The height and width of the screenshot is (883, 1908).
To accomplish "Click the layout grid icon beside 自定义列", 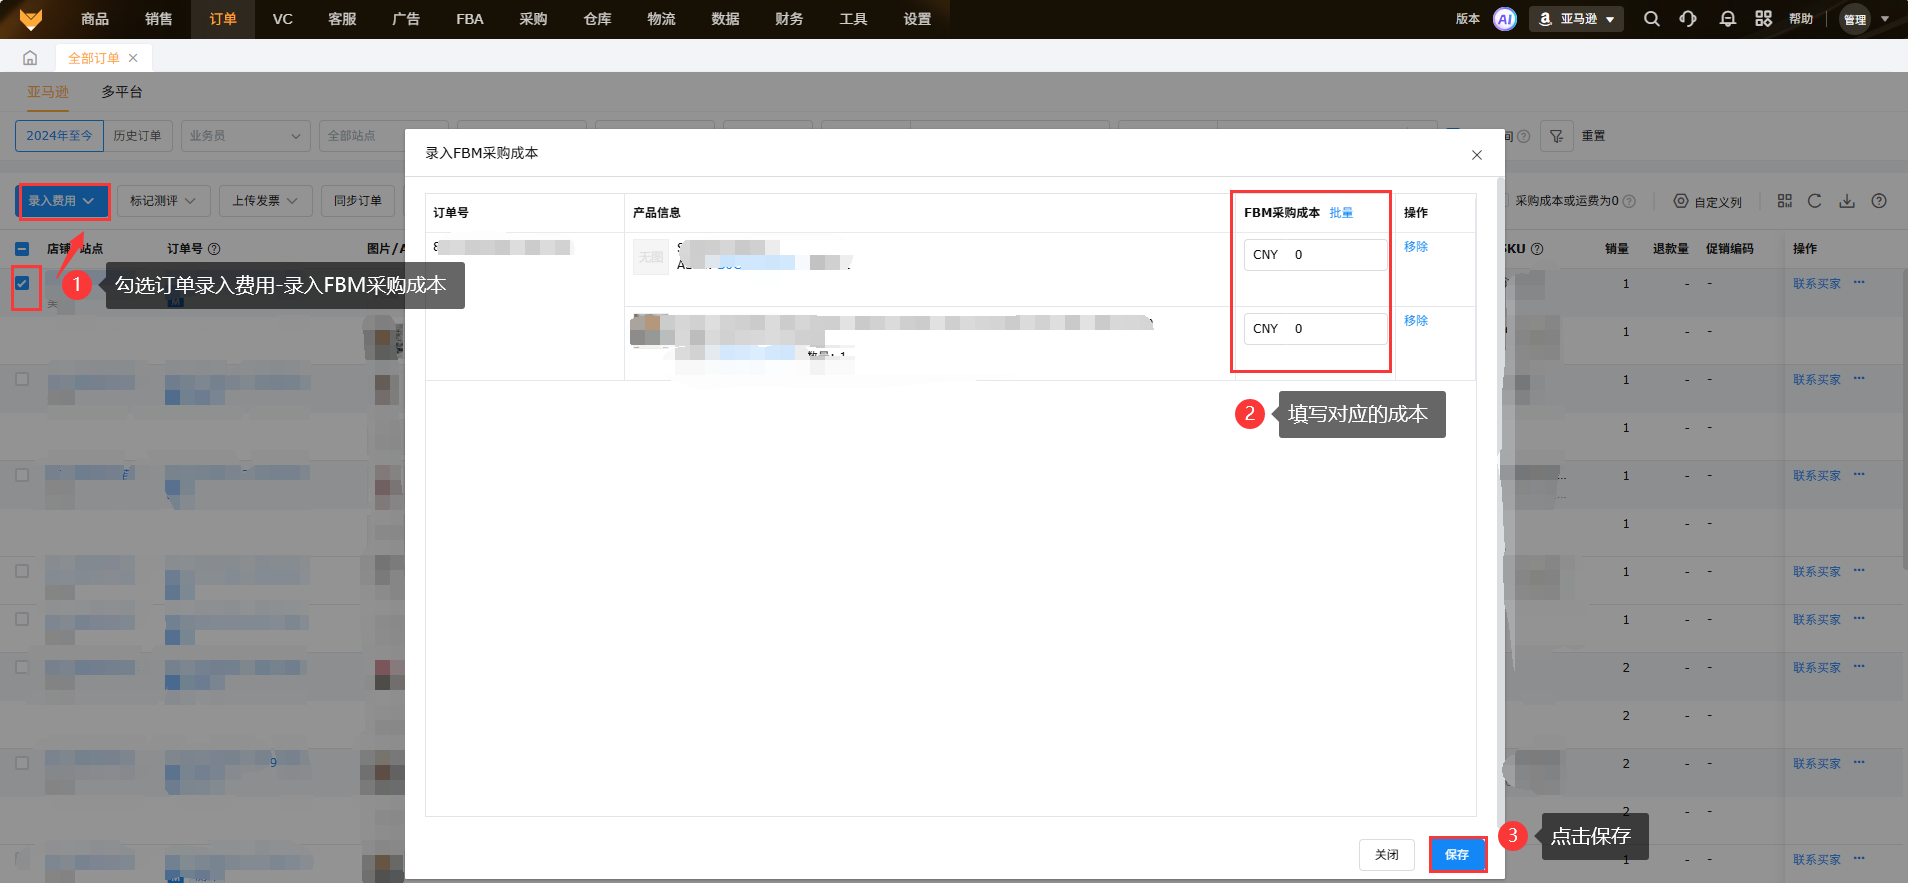I will 1785,201.
